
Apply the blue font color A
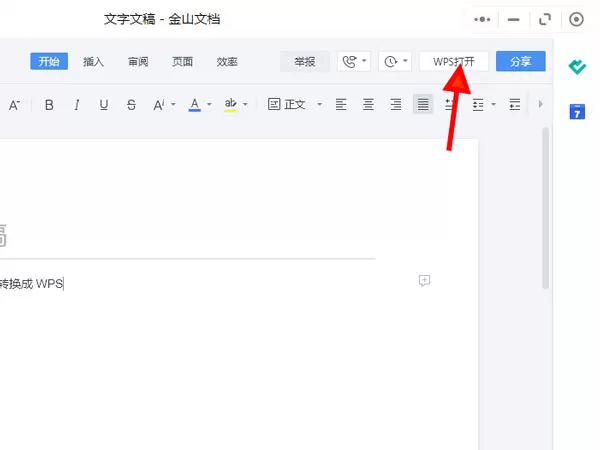coord(194,104)
